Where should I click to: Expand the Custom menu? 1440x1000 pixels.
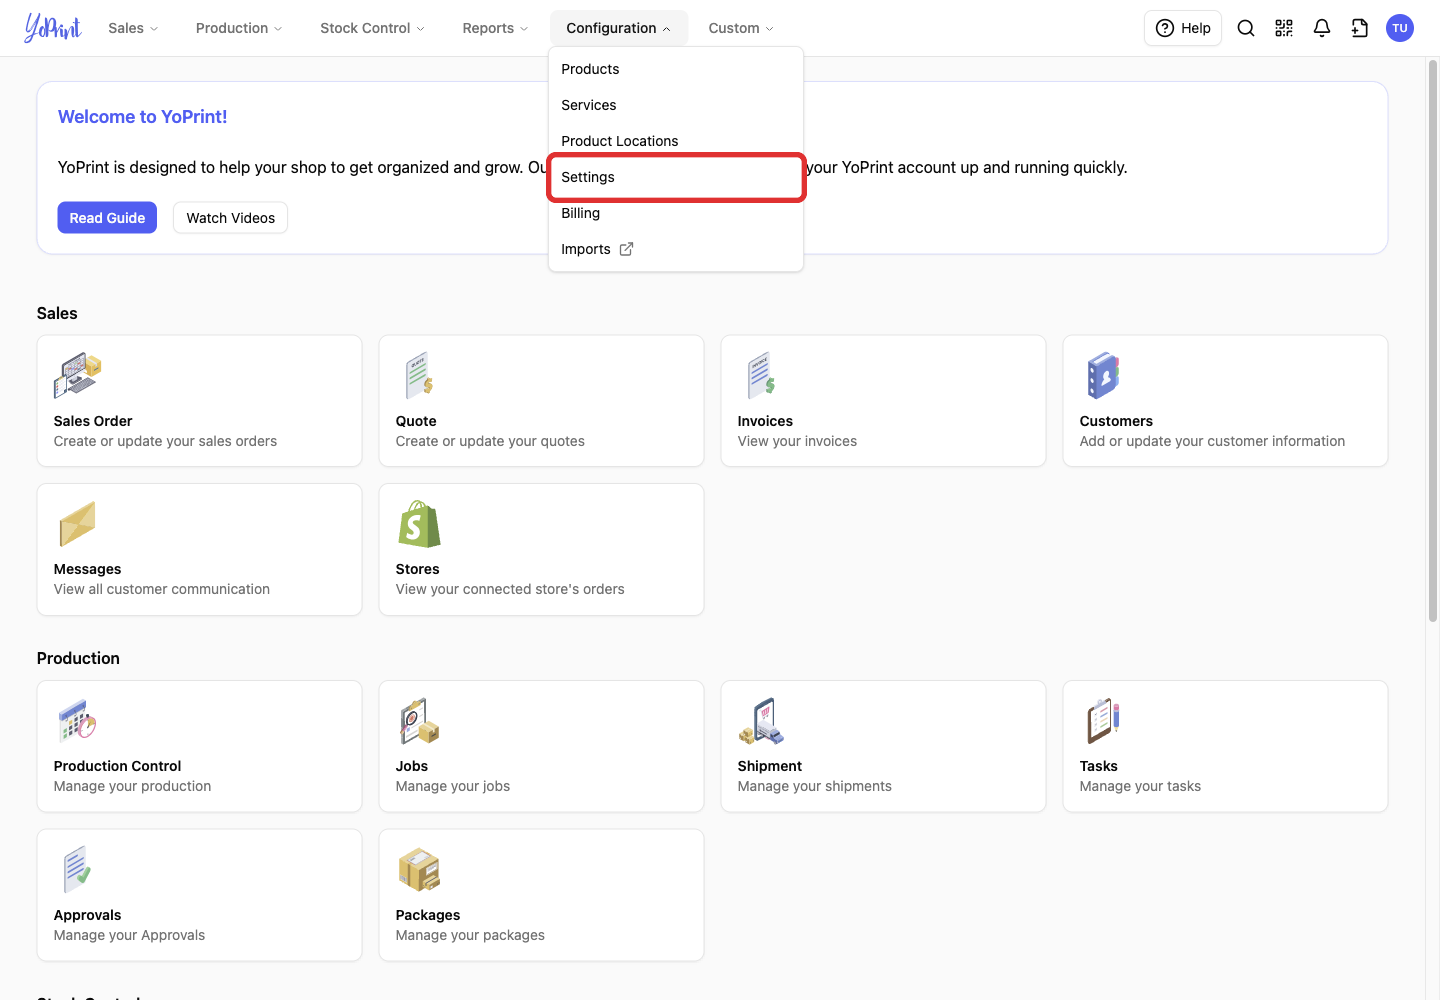coord(741,28)
